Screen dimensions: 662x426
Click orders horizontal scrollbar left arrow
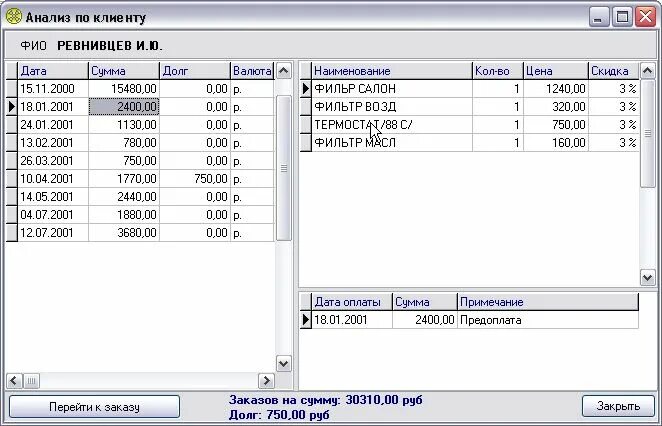(x=14, y=381)
